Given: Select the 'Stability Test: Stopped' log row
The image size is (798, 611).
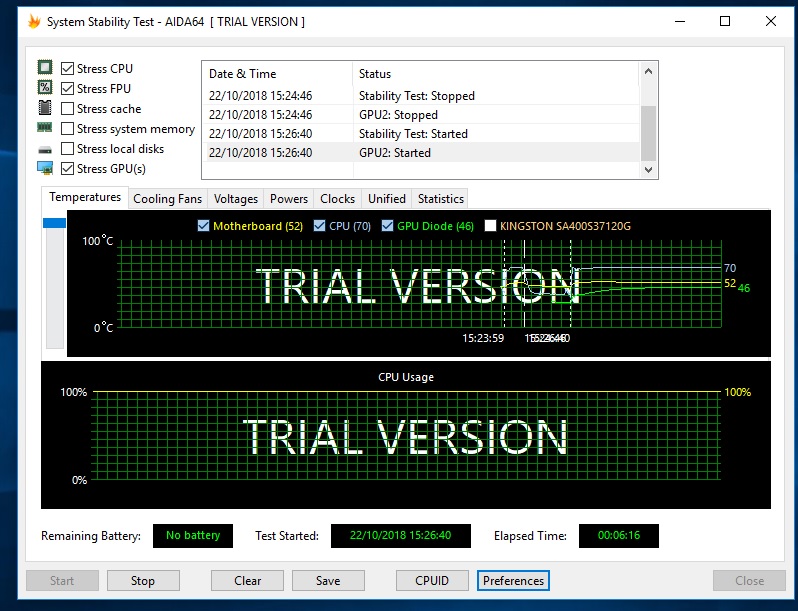Looking at the screenshot, I should tap(420, 96).
